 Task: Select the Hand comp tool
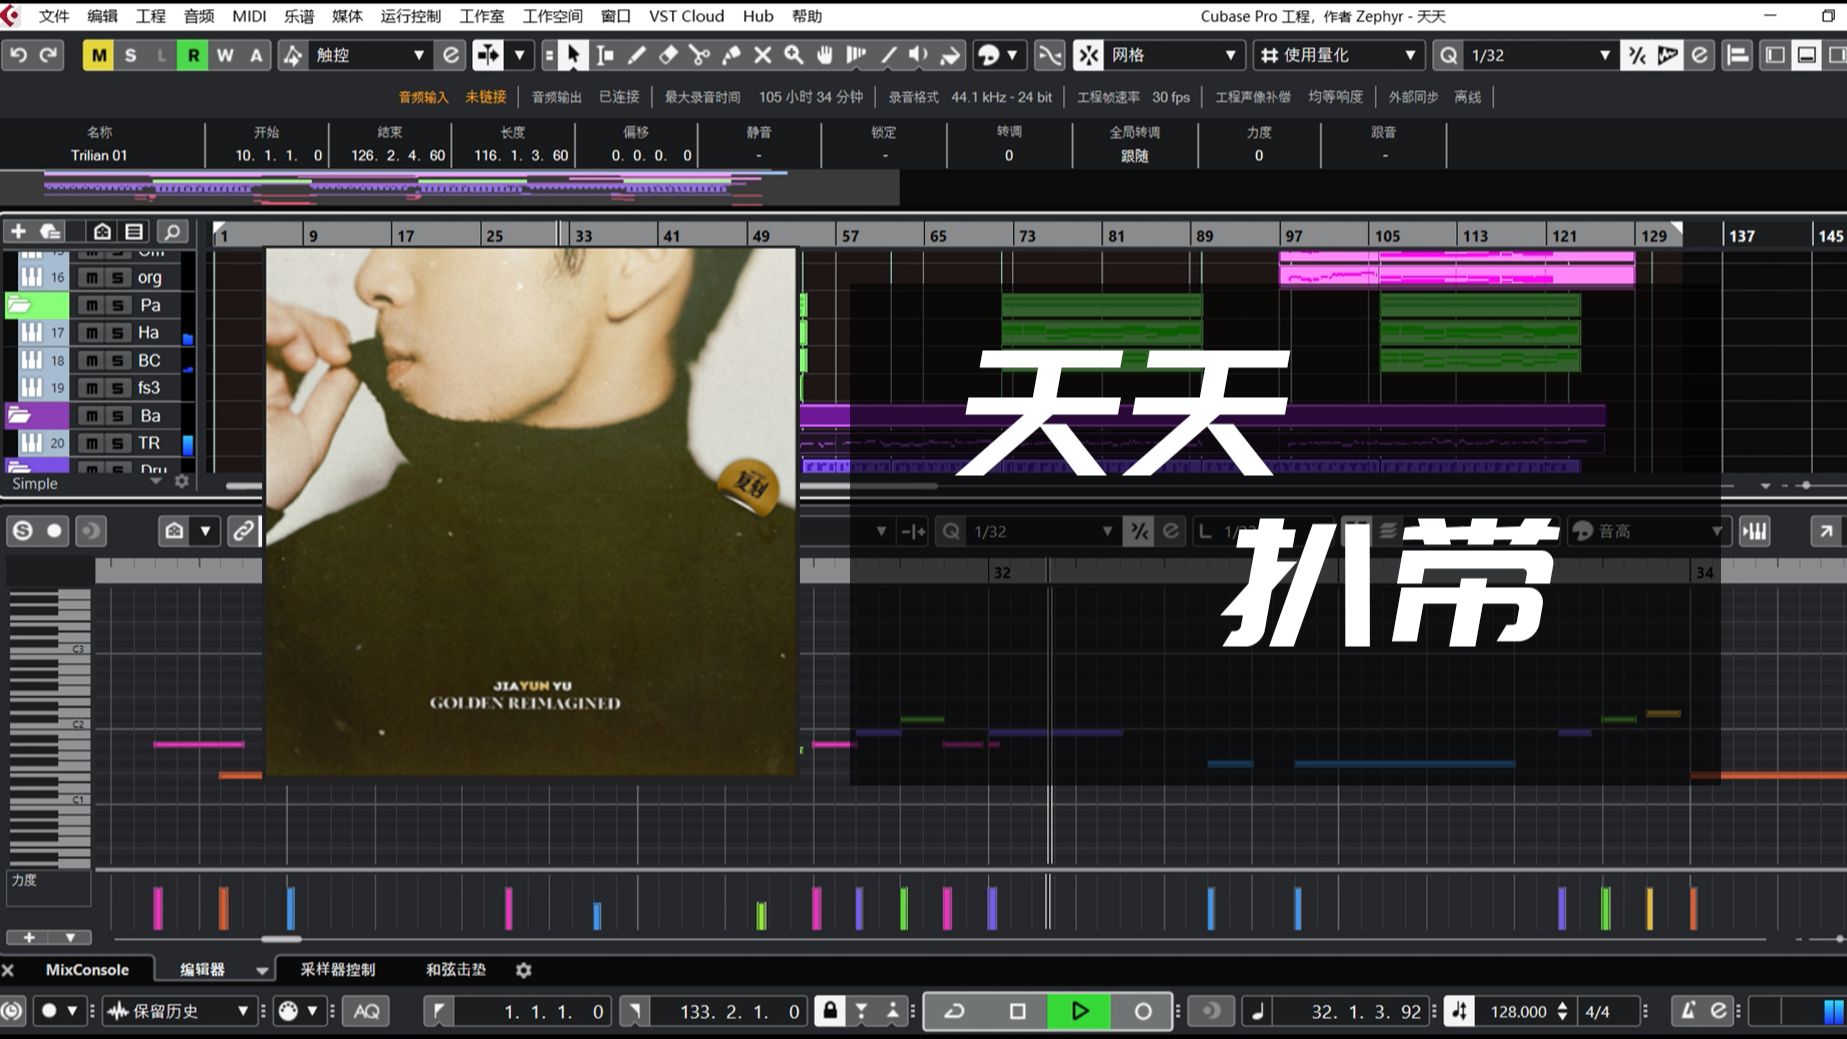click(825, 55)
